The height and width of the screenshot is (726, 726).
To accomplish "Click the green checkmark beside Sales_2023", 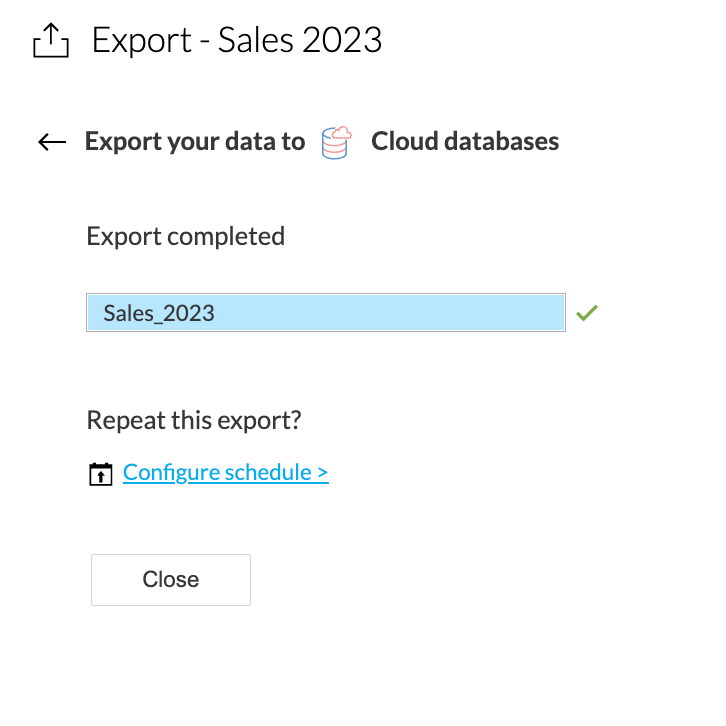I will (x=587, y=313).
